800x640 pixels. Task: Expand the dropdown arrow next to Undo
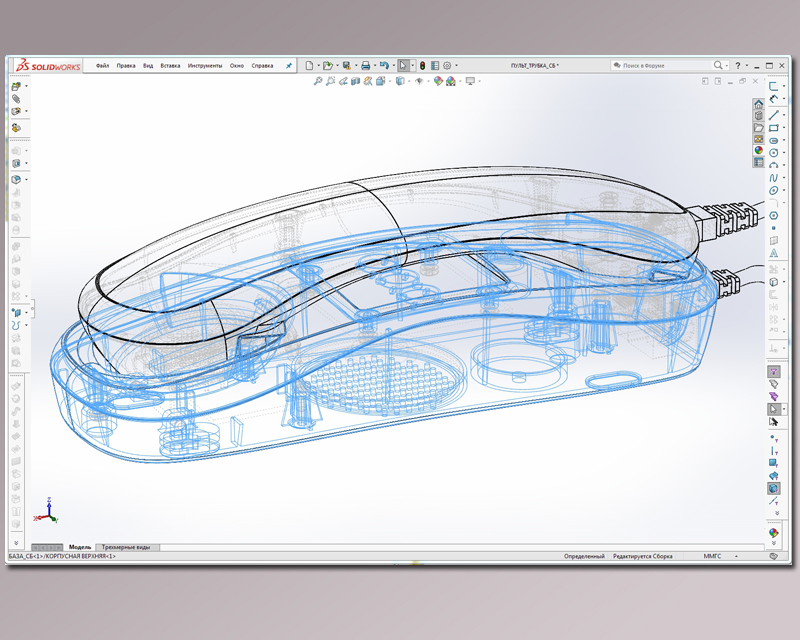click(x=393, y=65)
